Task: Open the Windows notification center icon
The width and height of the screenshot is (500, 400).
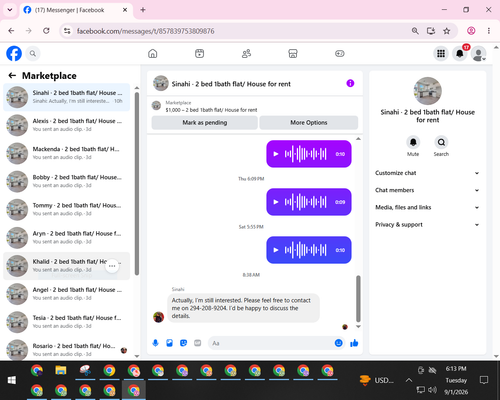Action: click(484, 380)
